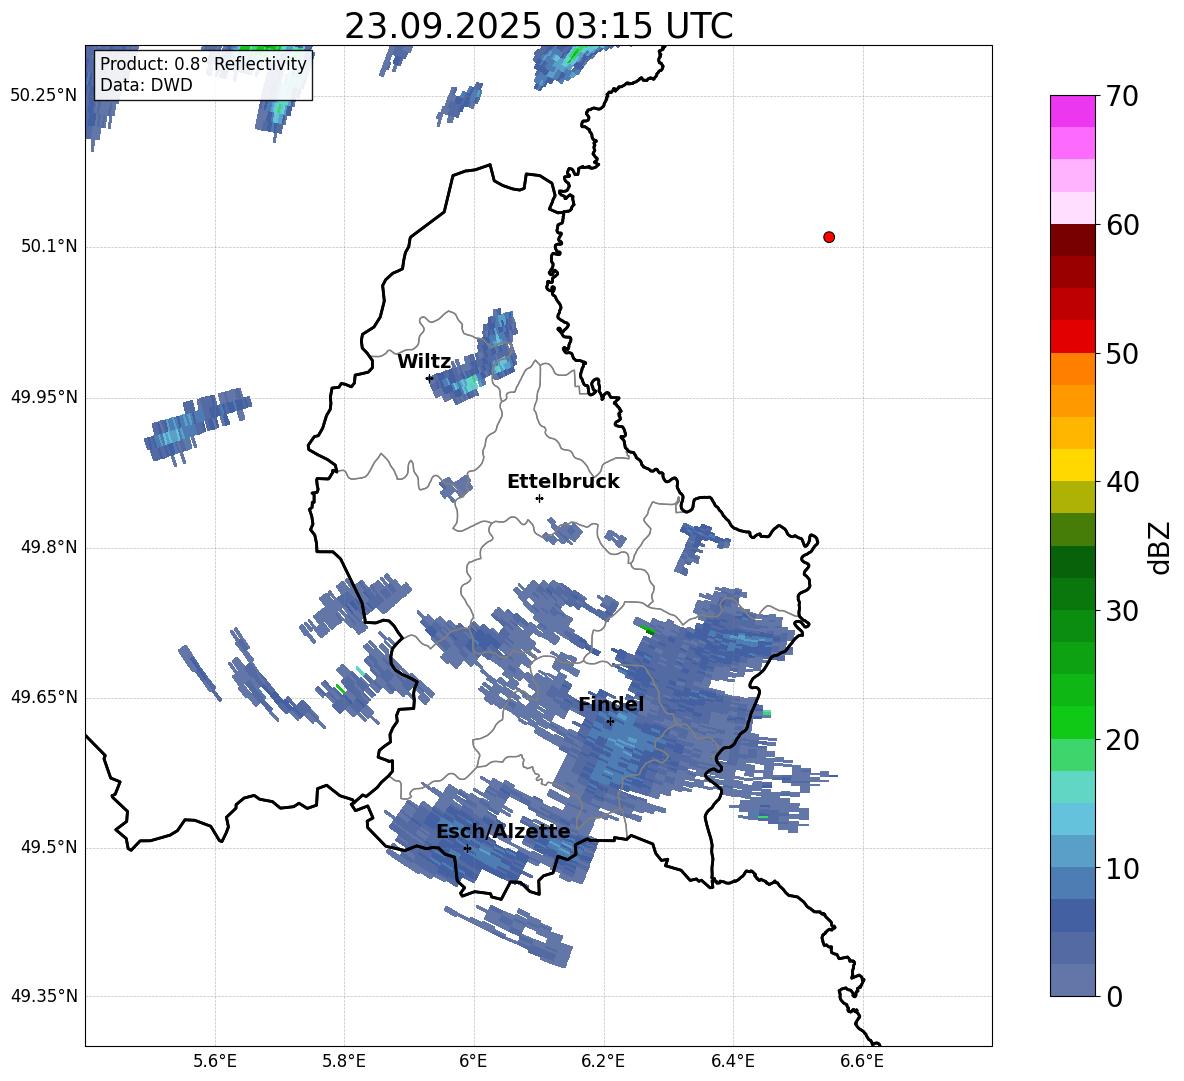Click the red radar location dot
The height and width of the screenshot is (1081, 1184).
coord(829,237)
